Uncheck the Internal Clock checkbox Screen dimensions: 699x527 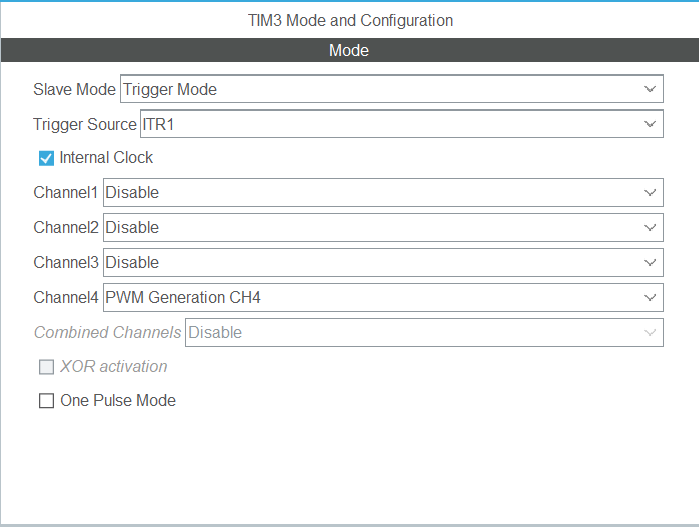click(x=46, y=158)
